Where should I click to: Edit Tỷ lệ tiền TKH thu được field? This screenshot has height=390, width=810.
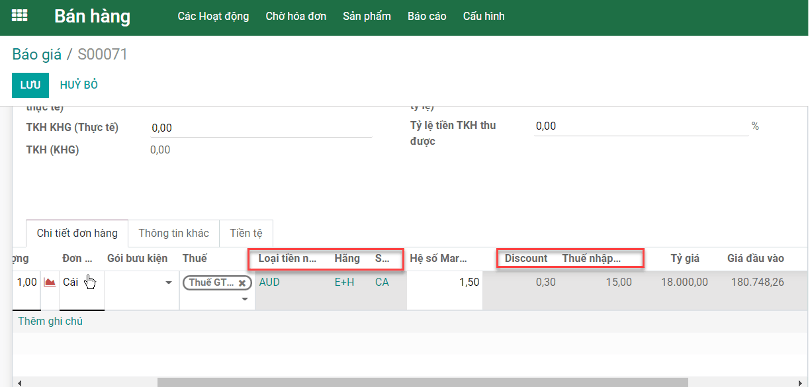[641, 126]
